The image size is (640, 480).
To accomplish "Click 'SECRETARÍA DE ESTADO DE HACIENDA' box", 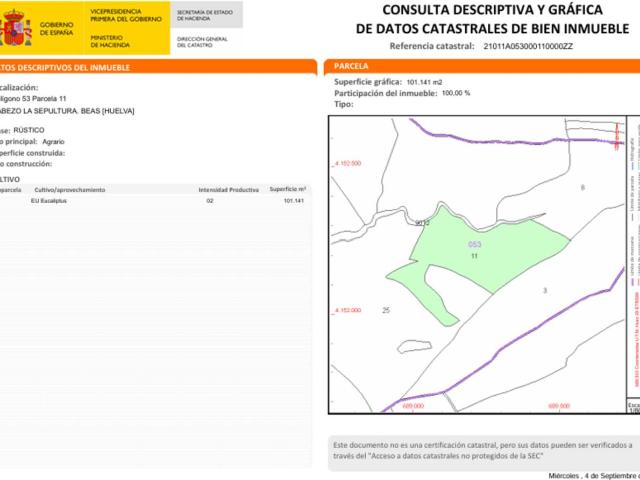I will (x=207, y=15).
